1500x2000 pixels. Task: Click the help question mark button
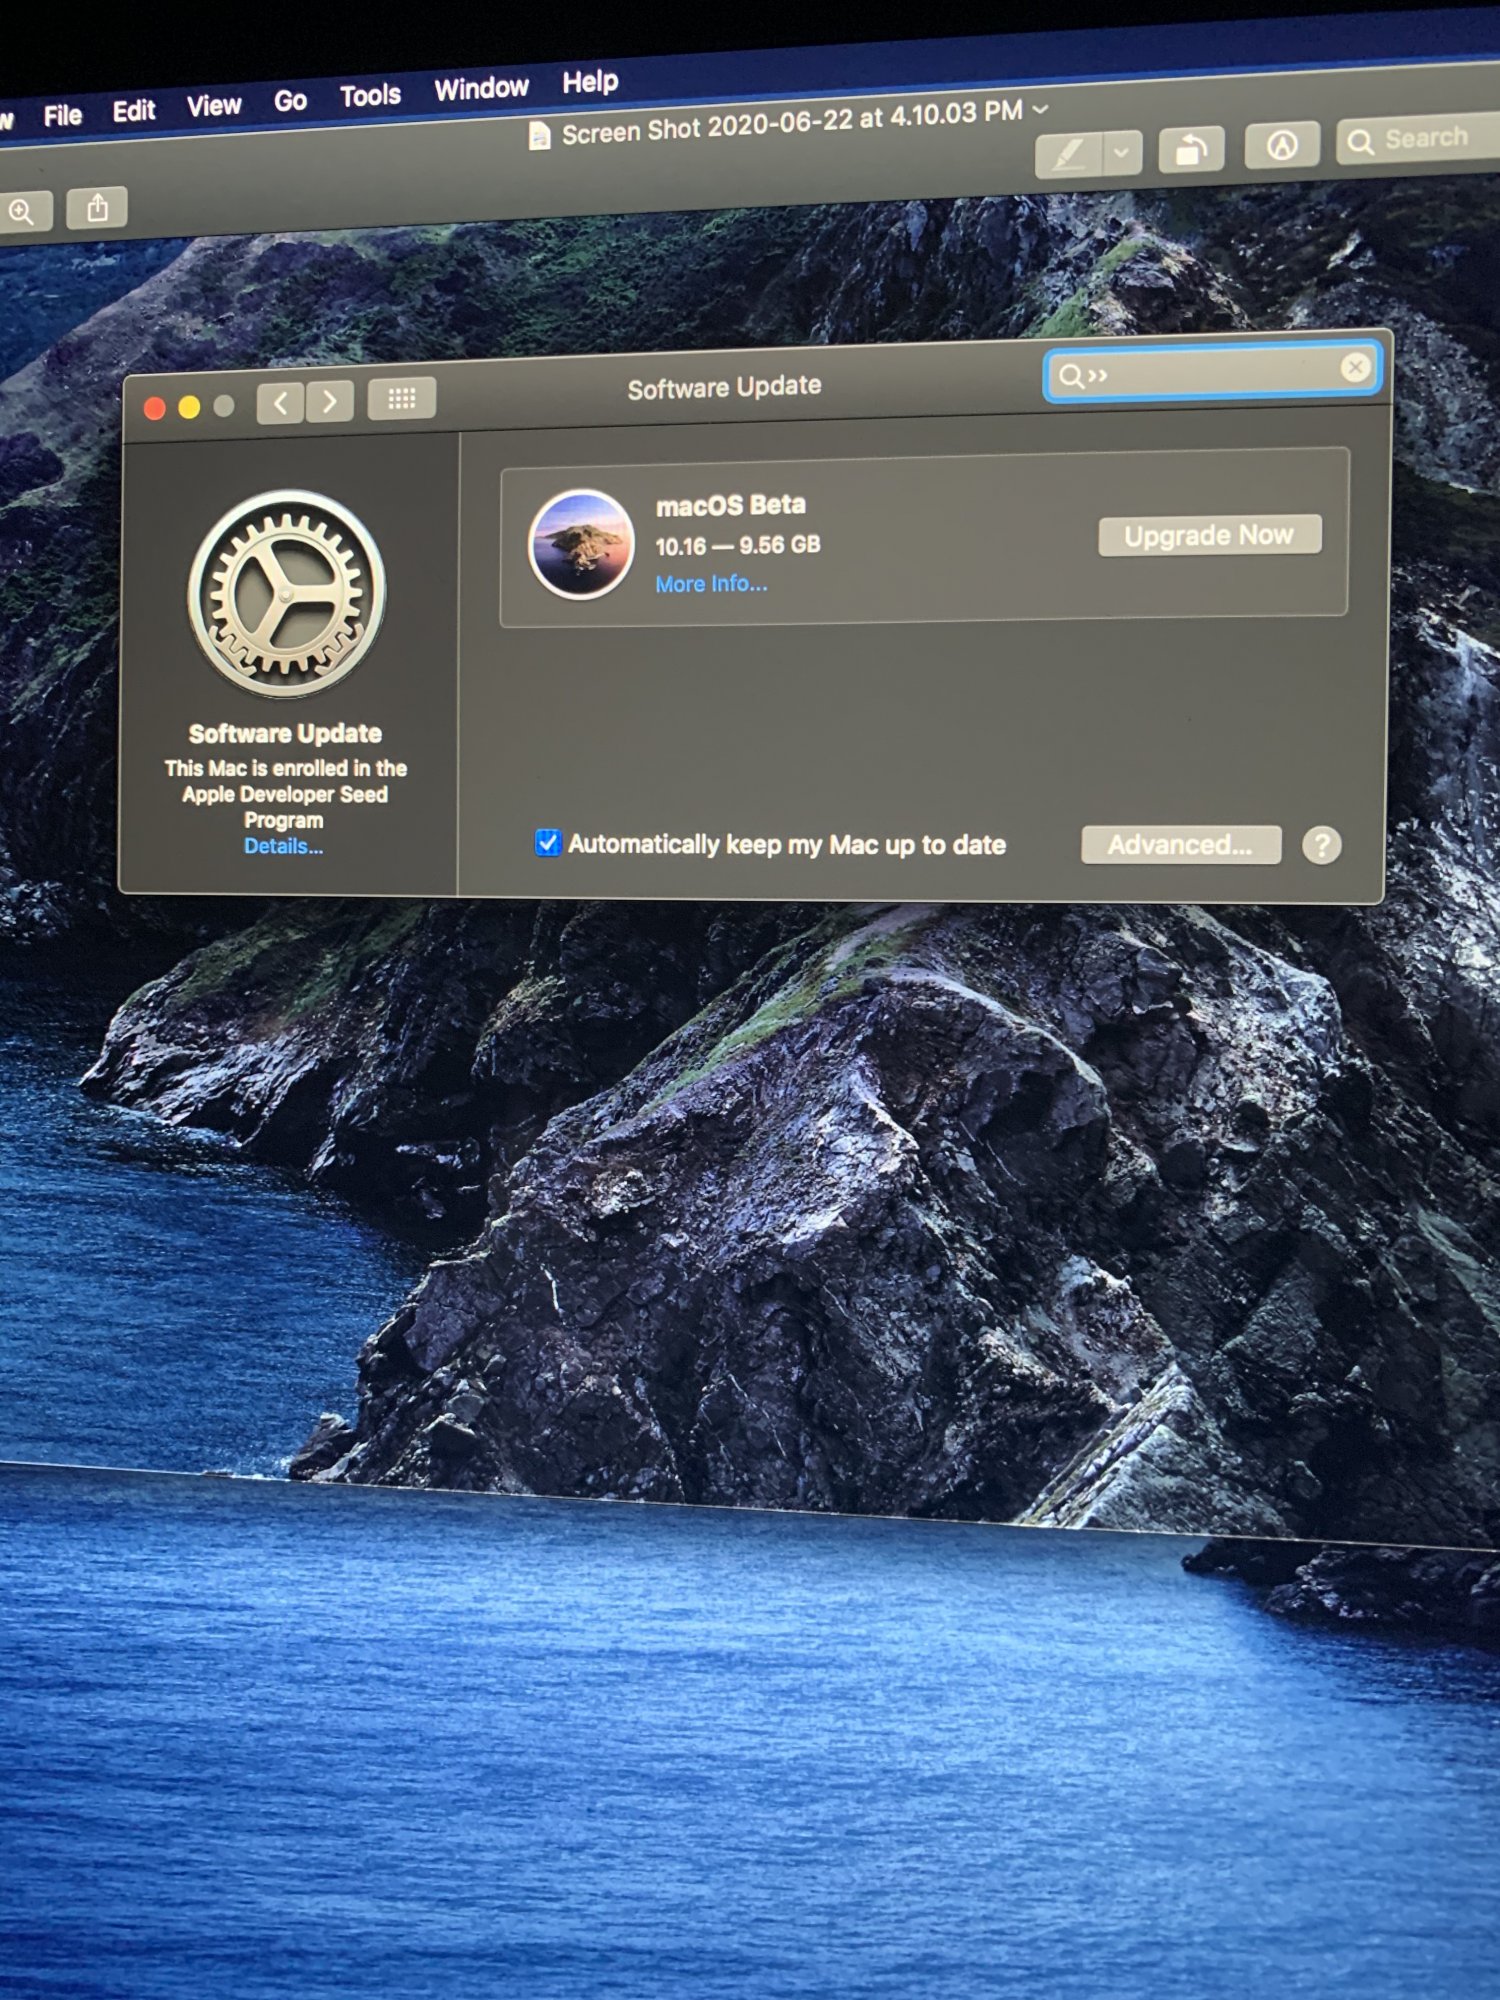[1321, 846]
